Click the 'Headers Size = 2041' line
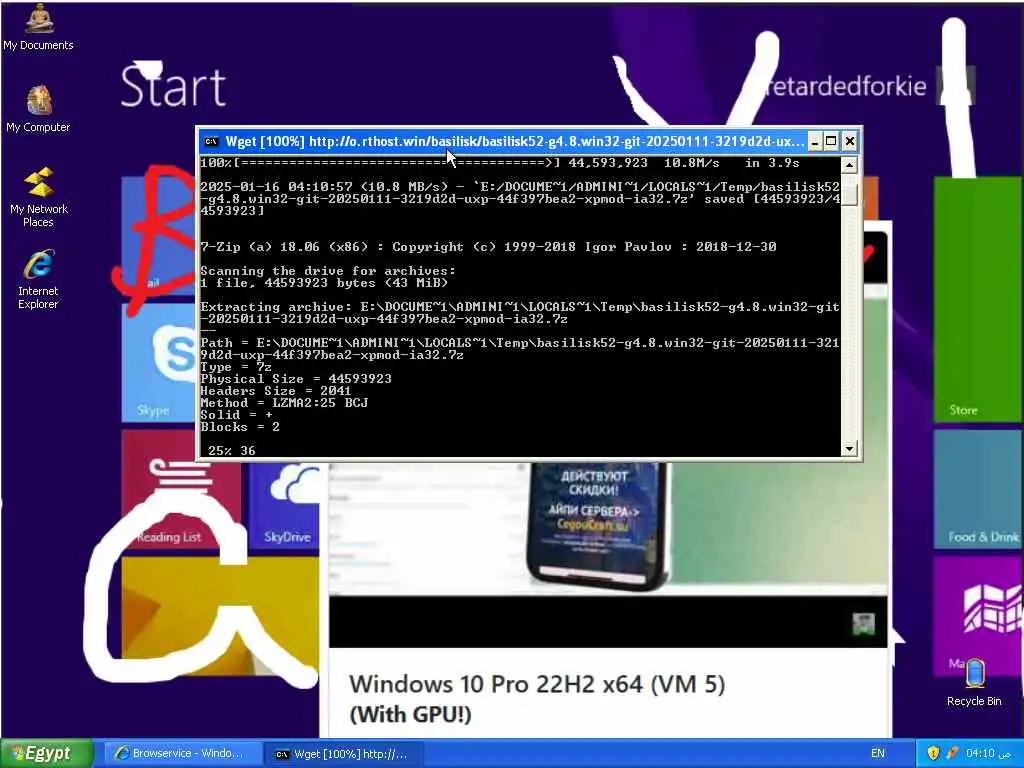The image size is (1024, 768). [276, 391]
